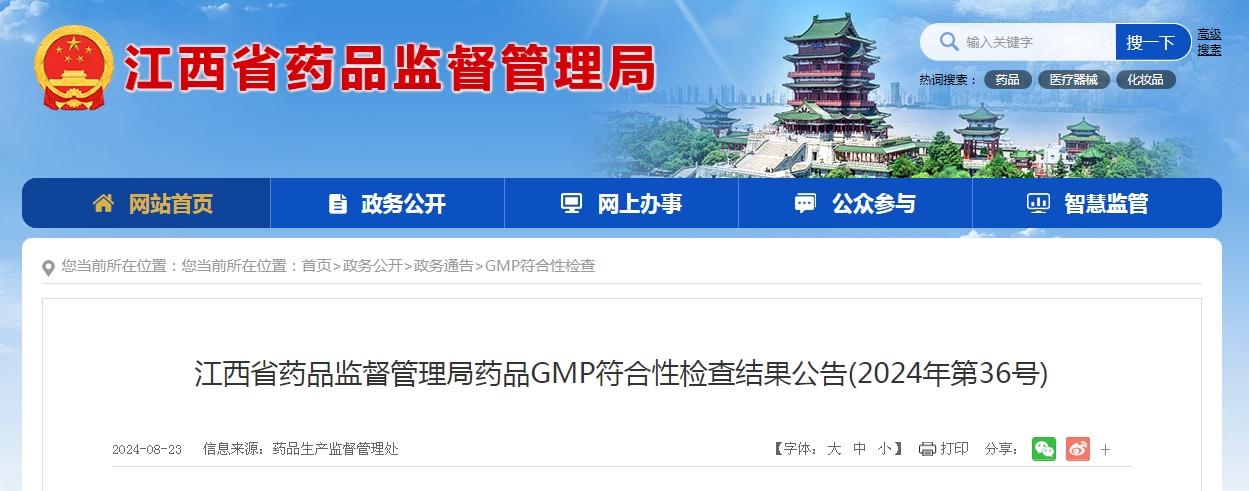
Task: Select hot search tag 医疗器械
Action: pyautogui.click(x=1073, y=80)
